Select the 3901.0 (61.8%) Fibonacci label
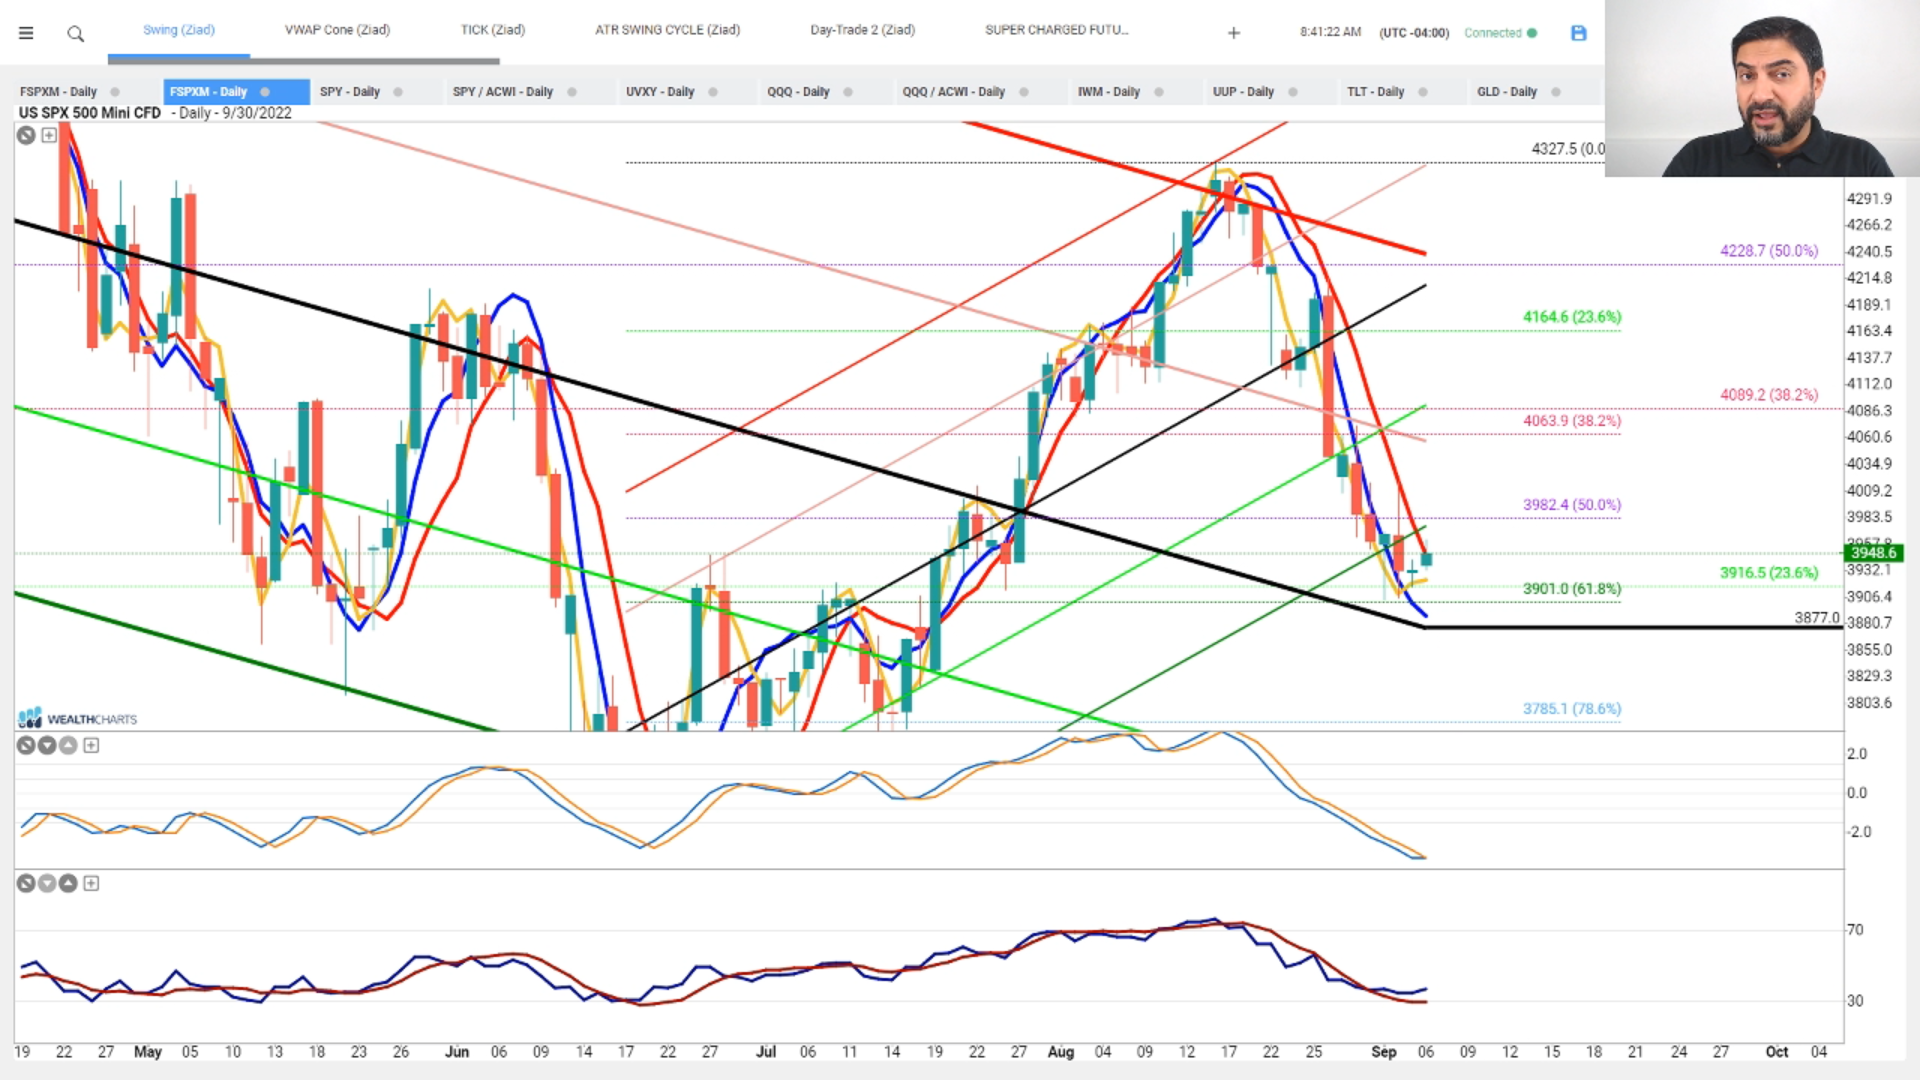This screenshot has height=1080, width=1920. [1572, 589]
